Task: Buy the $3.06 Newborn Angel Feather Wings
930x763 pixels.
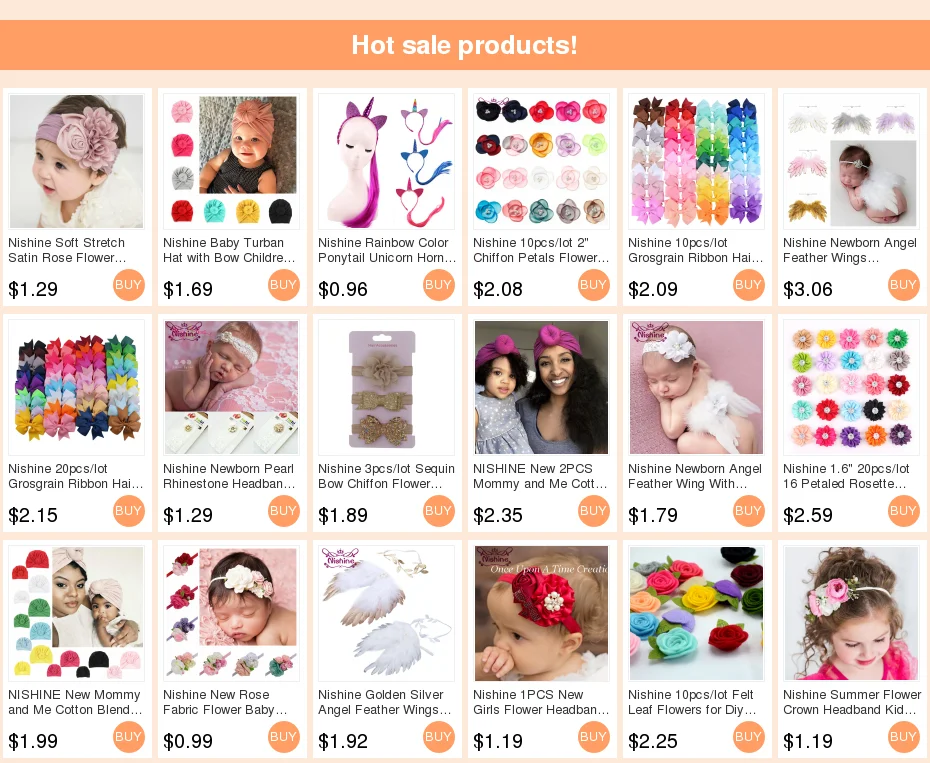Action: [x=904, y=285]
